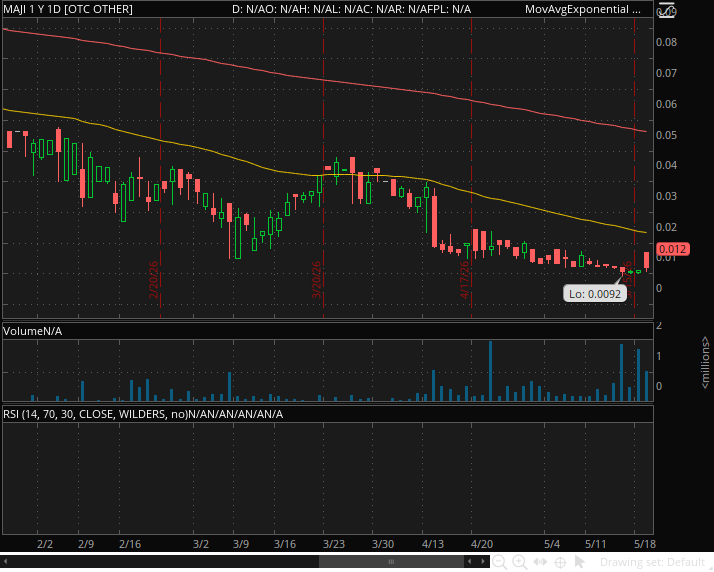Click the Volume panel header
This screenshot has width=714, height=572.
(x=32, y=331)
